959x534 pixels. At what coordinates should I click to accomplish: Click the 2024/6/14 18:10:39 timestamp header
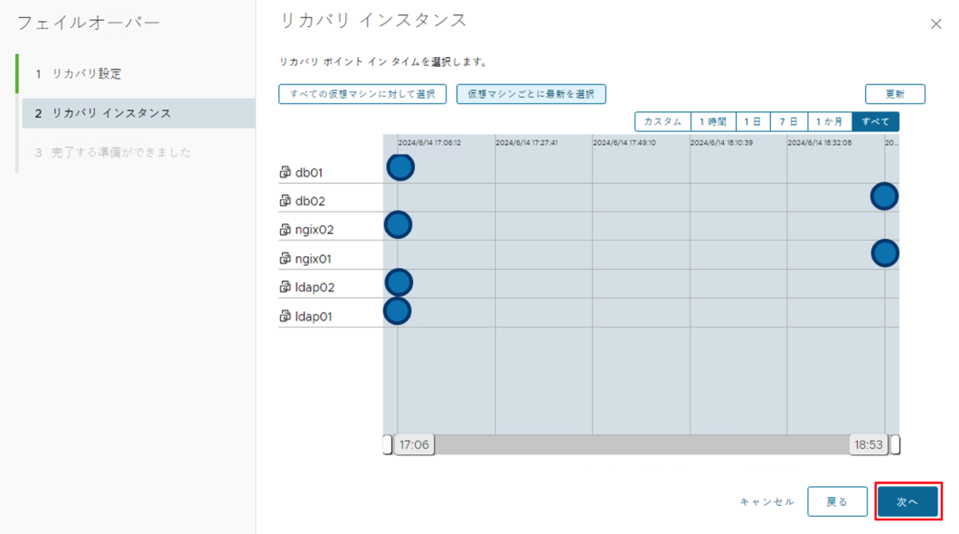click(x=722, y=143)
